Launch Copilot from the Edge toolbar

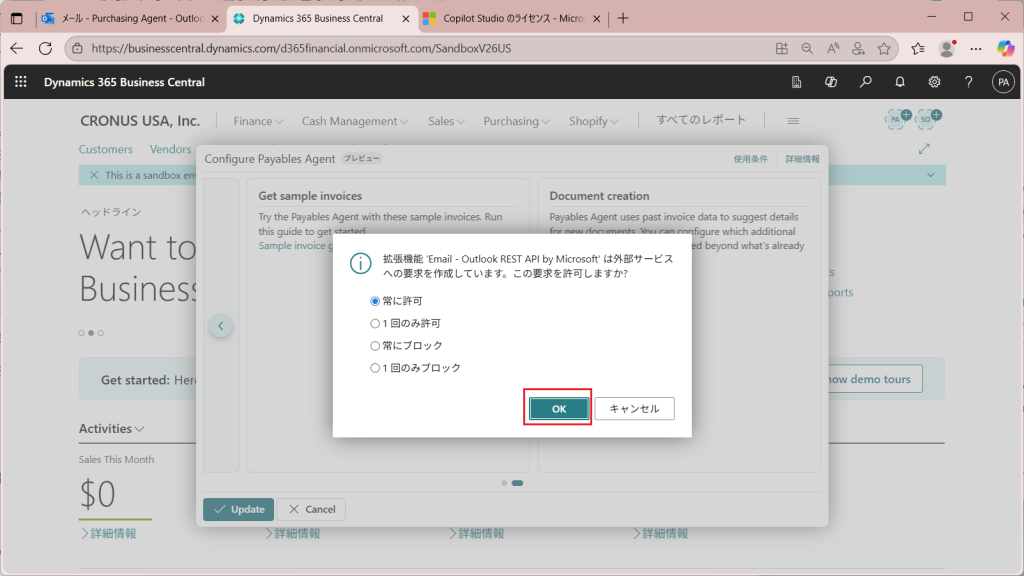(1005, 48)
